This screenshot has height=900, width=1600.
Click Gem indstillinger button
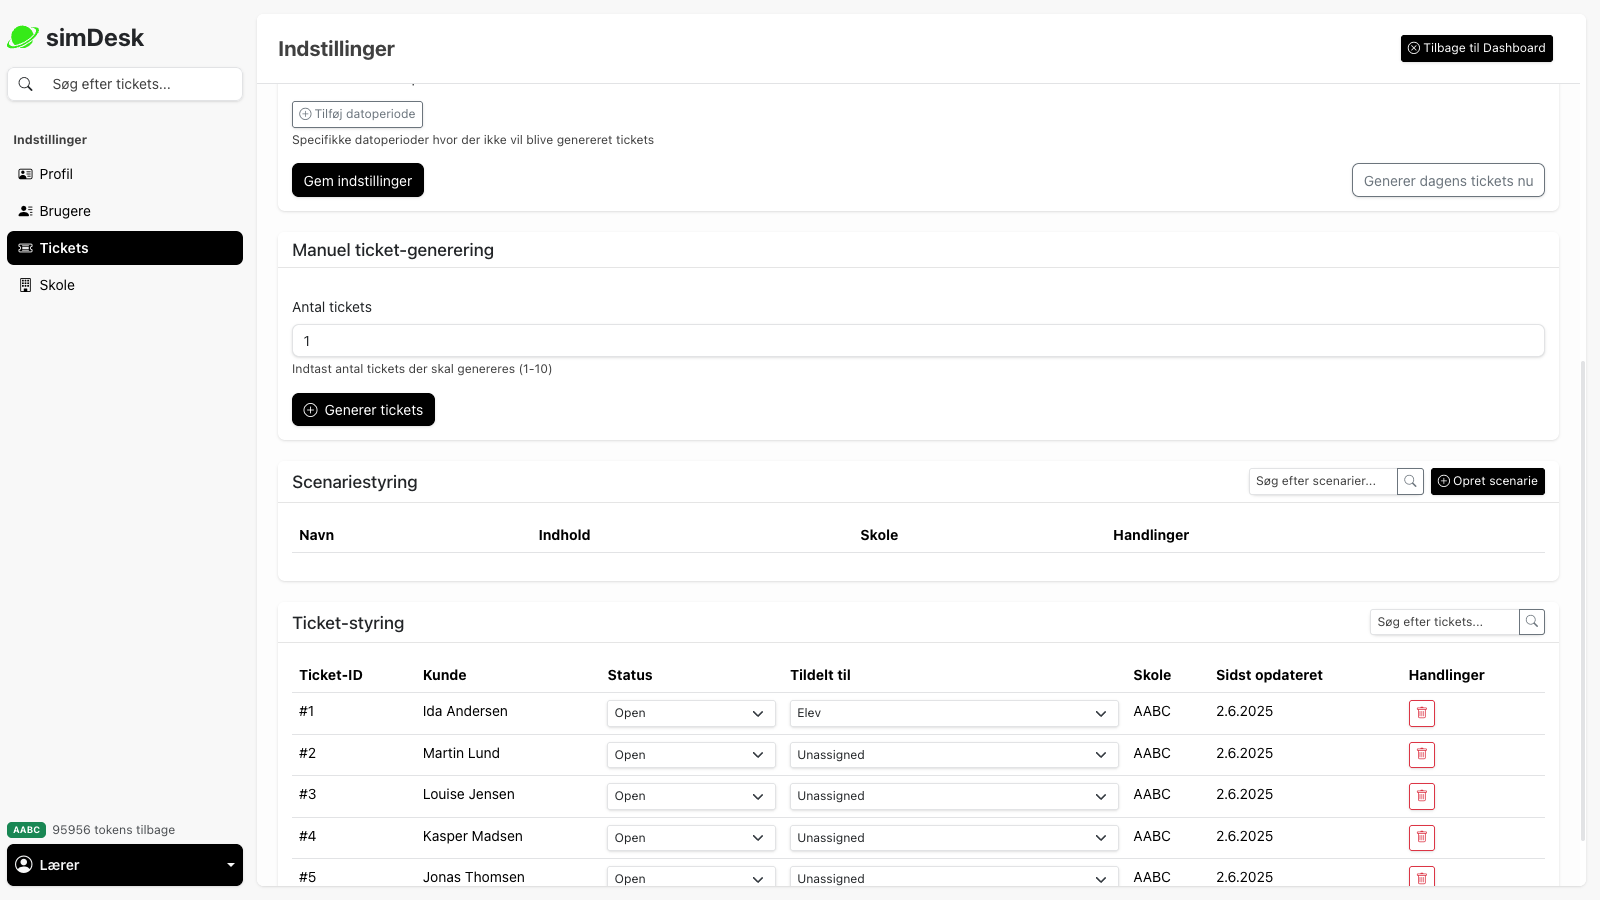coord(357,180)
